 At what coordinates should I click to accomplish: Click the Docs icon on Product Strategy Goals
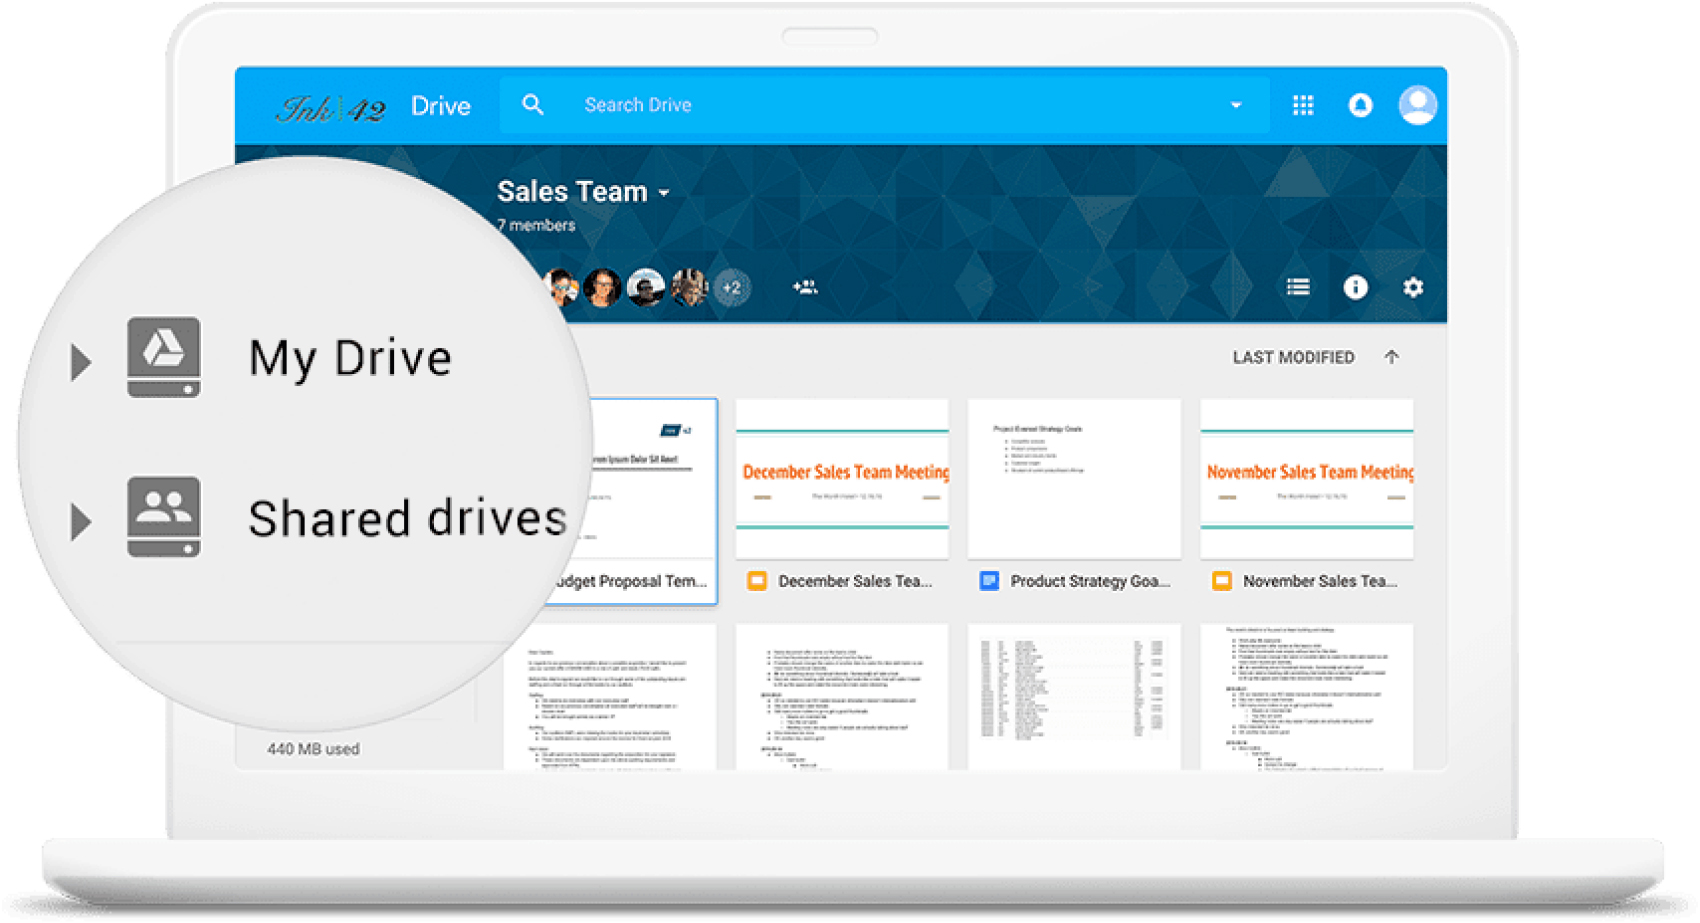pyautogui.click(x=991, y=579)
